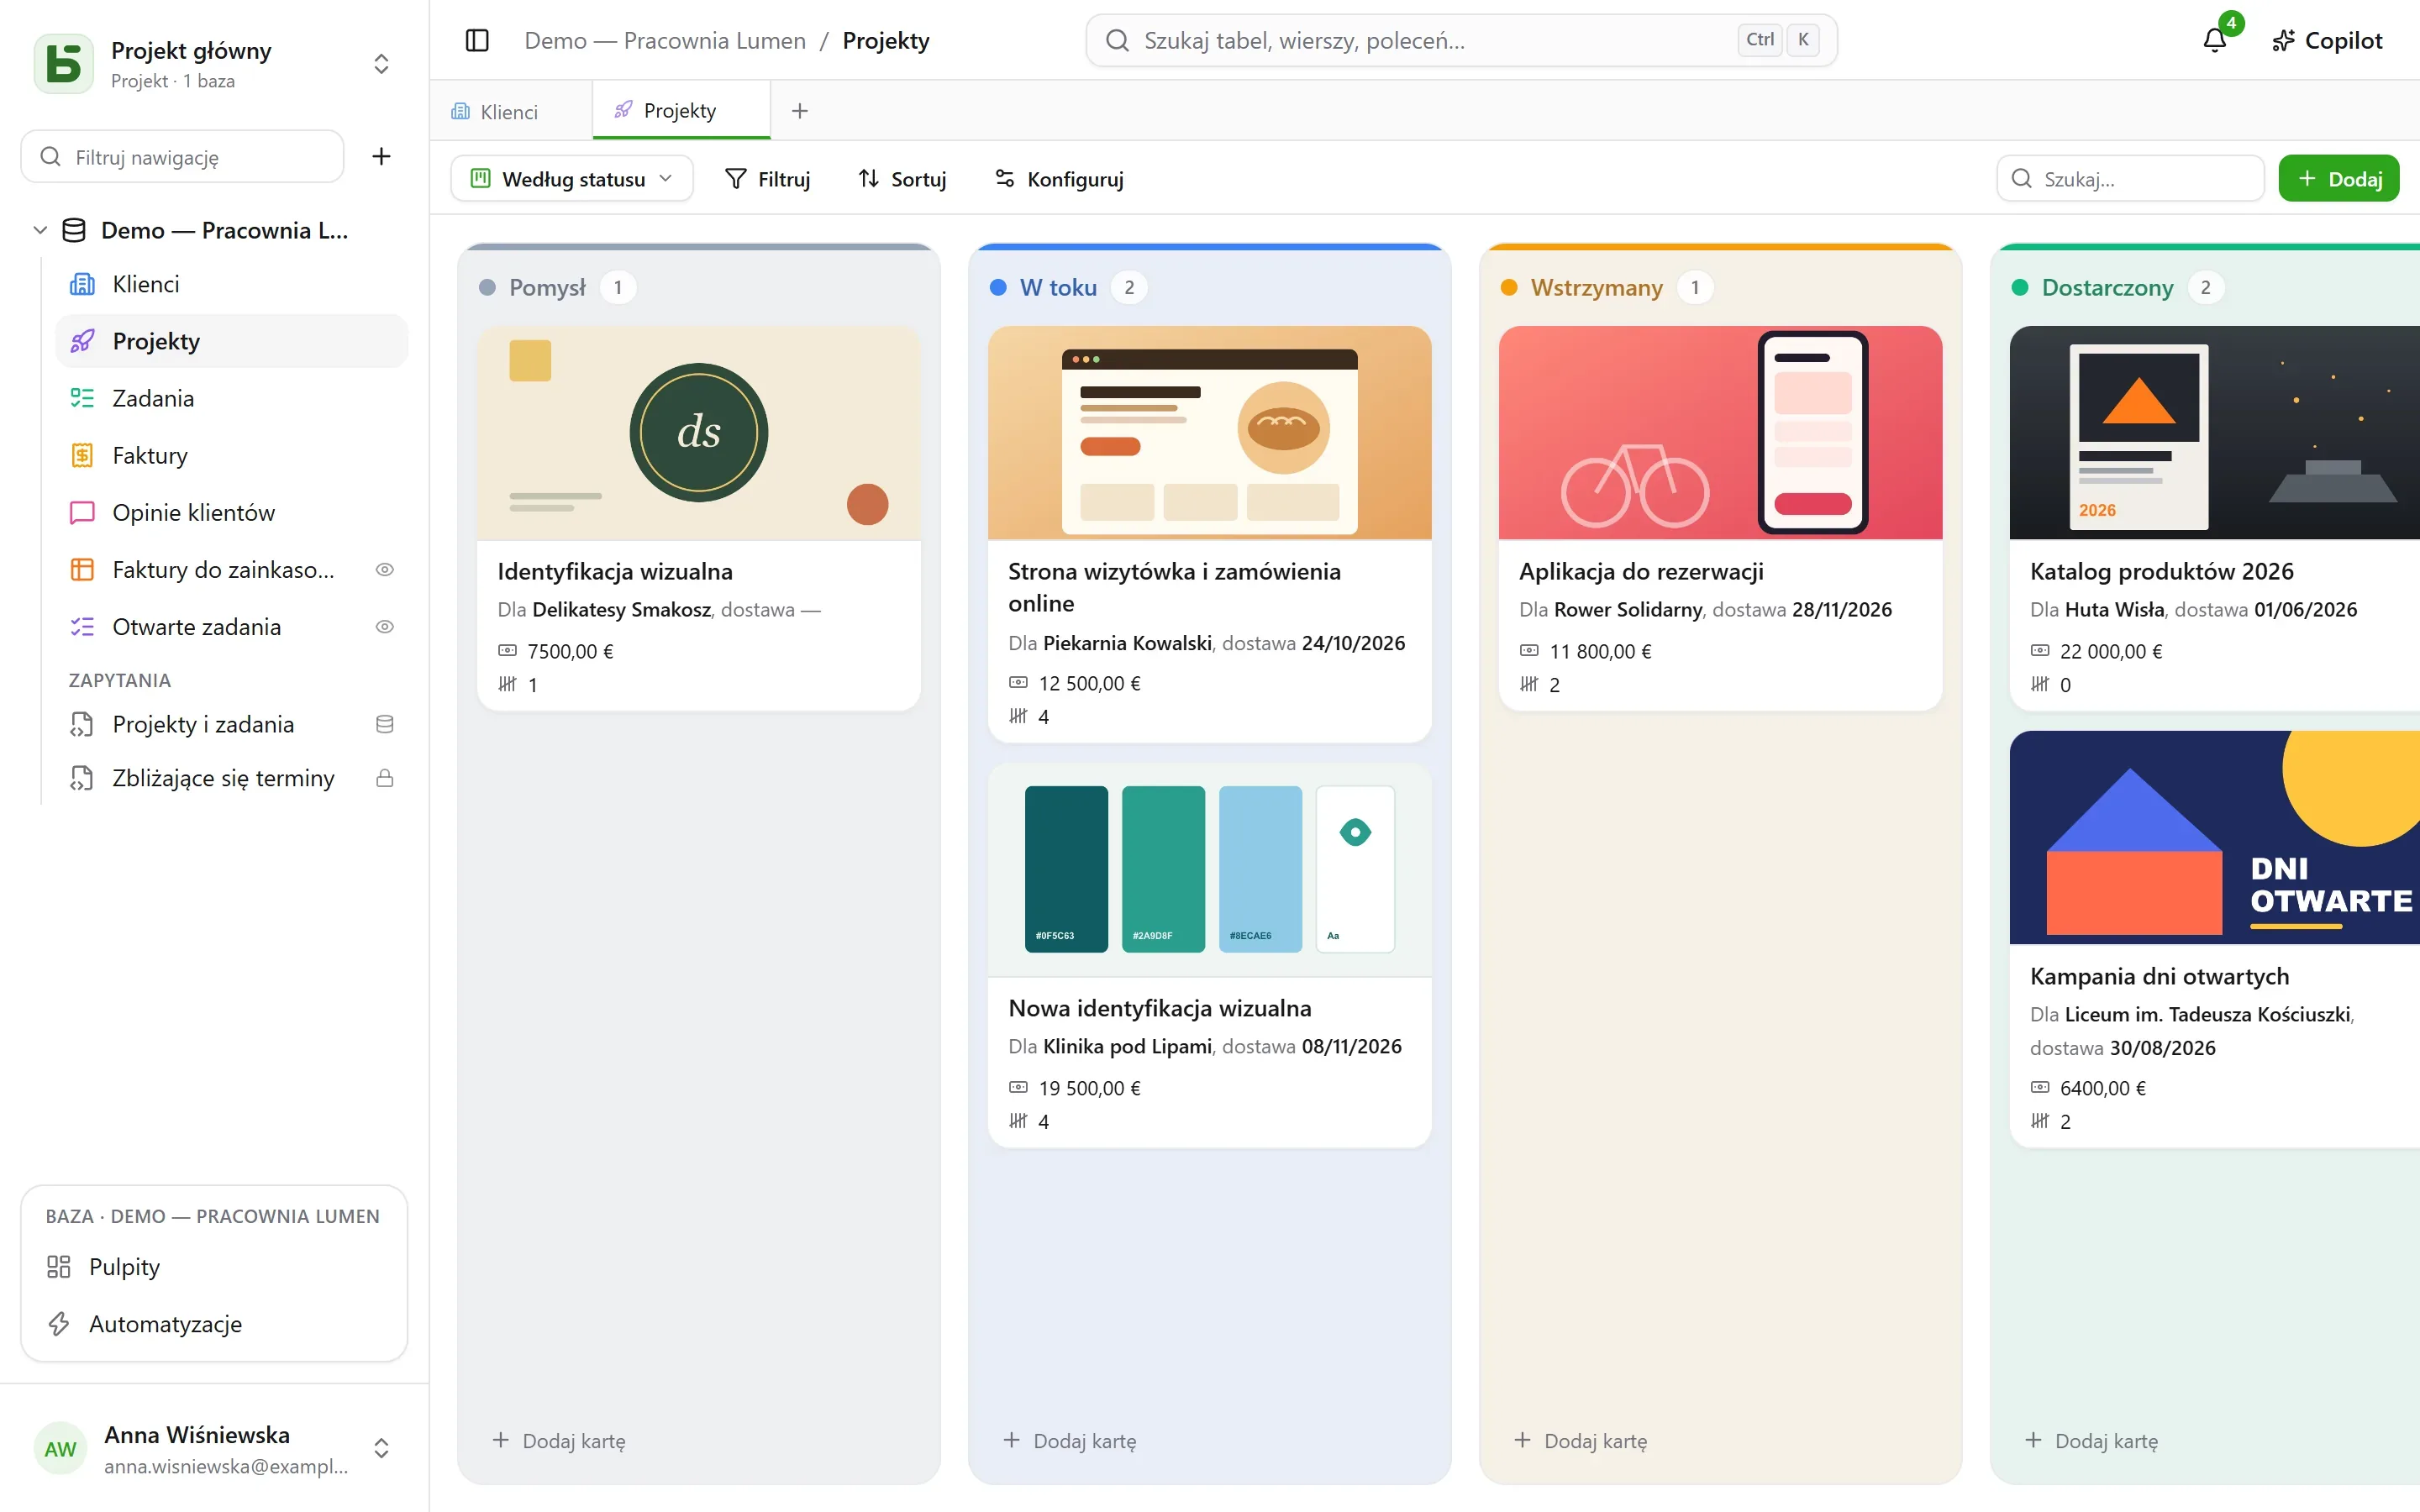Add a card in the Pomysł column
The height and width of the screenshot is (1512, 2420).
click(560, 1440)
